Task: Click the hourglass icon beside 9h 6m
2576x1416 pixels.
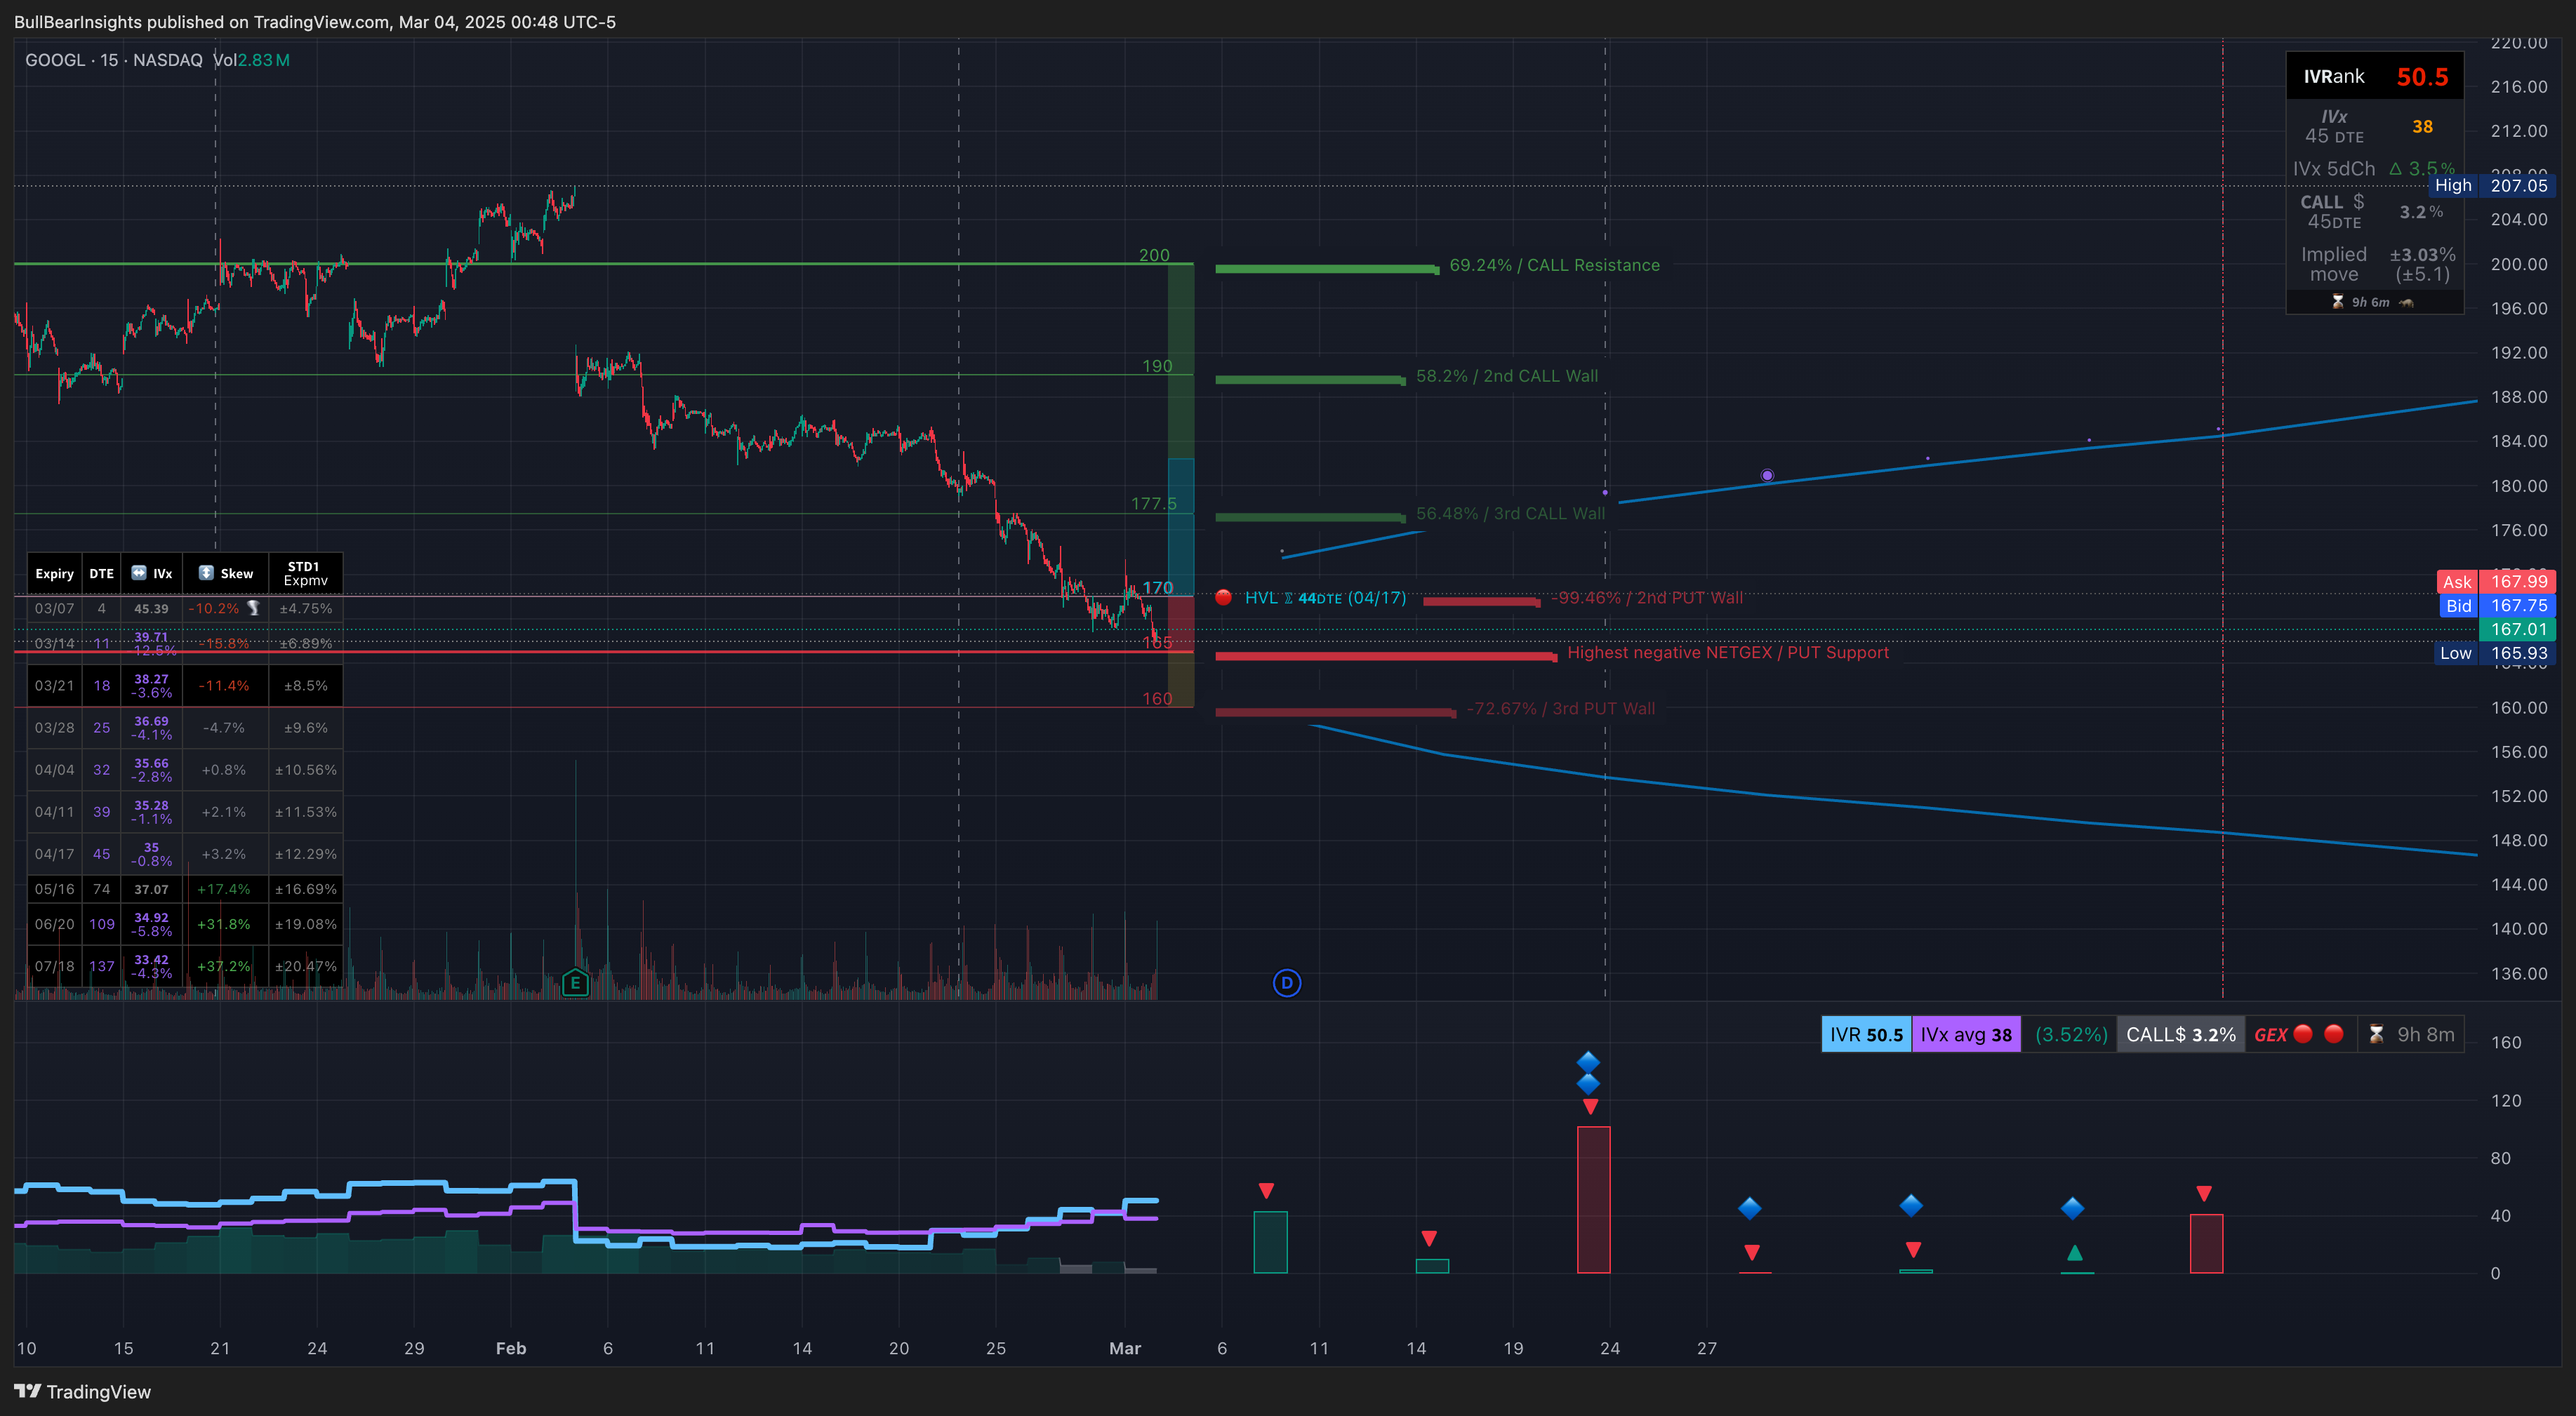Action: tap(2338, 302)
